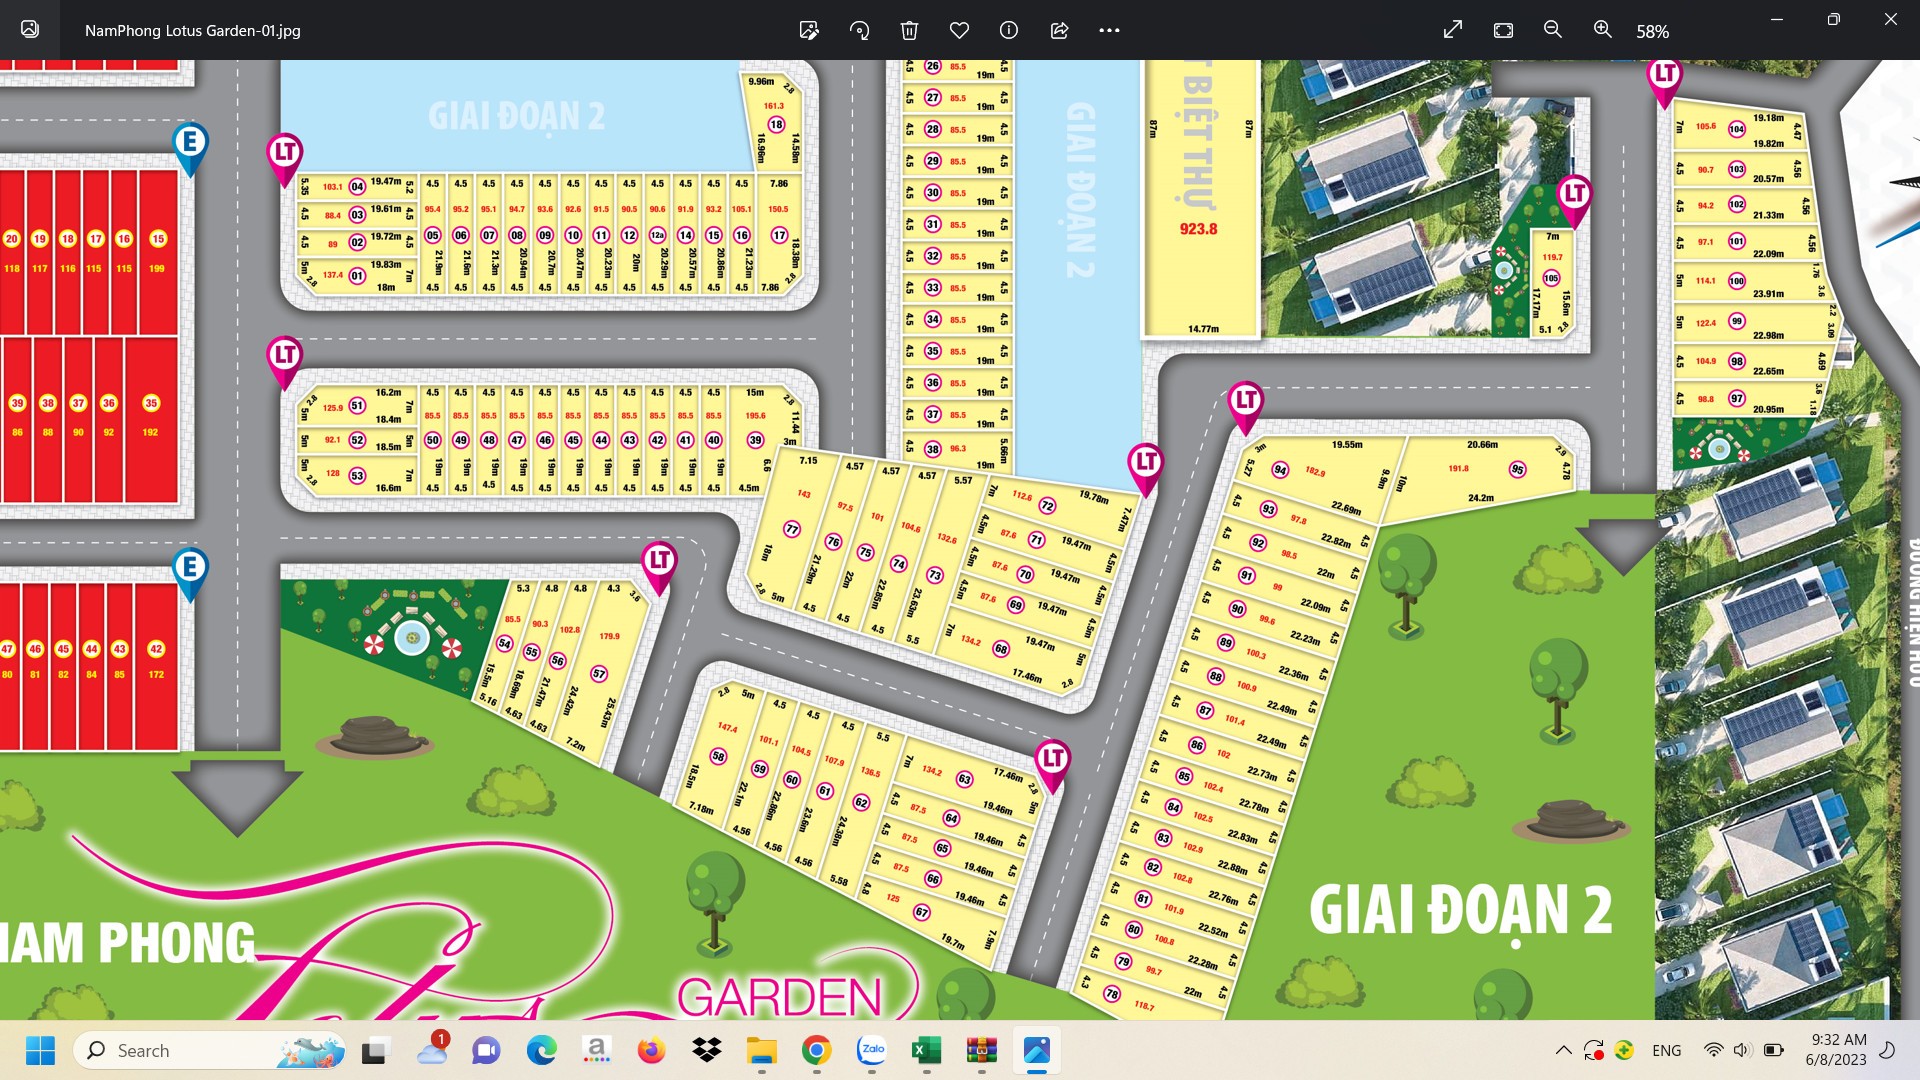This screenshot has height=1080, width=1920.
Task: Click the zoom out magnifier icon
Action: tap(1552, 29)
